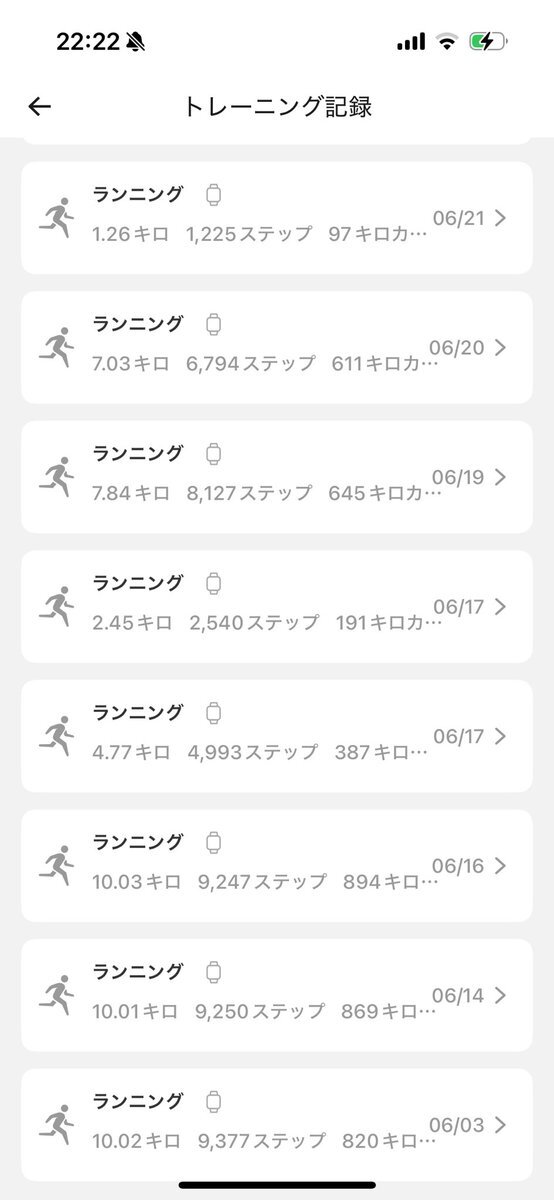554x1200 pixels.
Task: Tap the back arrow in the header
Action: point(39,107)
